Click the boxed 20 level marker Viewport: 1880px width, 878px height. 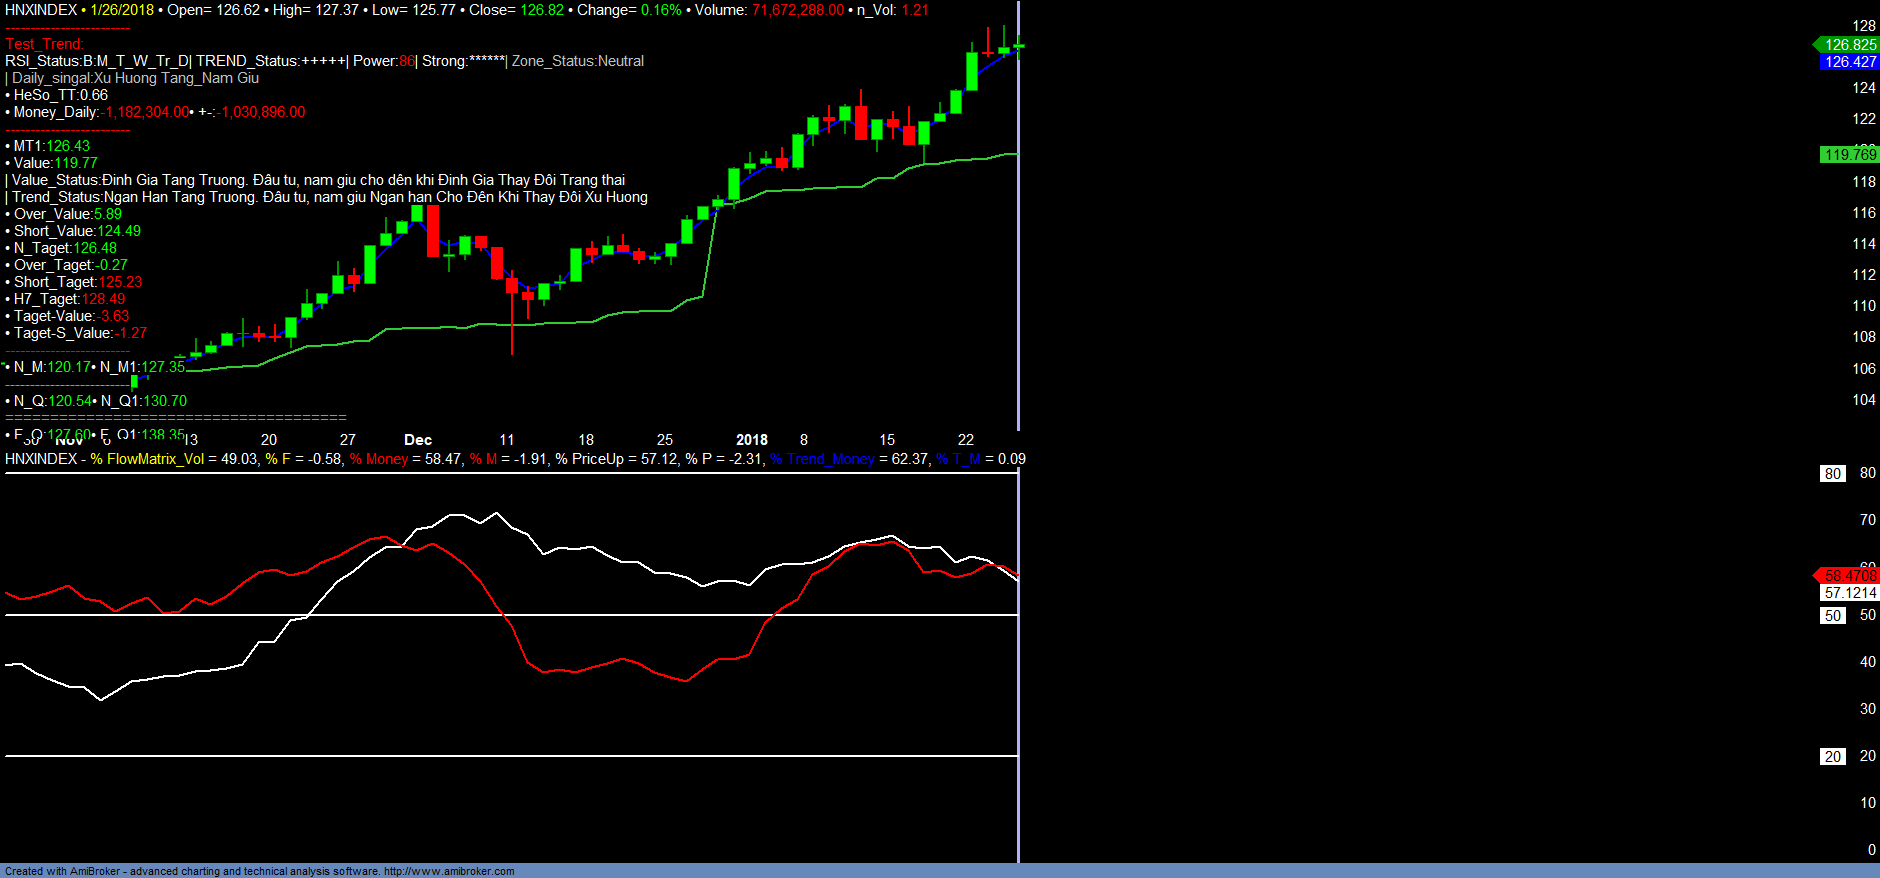pos(1832,757)
